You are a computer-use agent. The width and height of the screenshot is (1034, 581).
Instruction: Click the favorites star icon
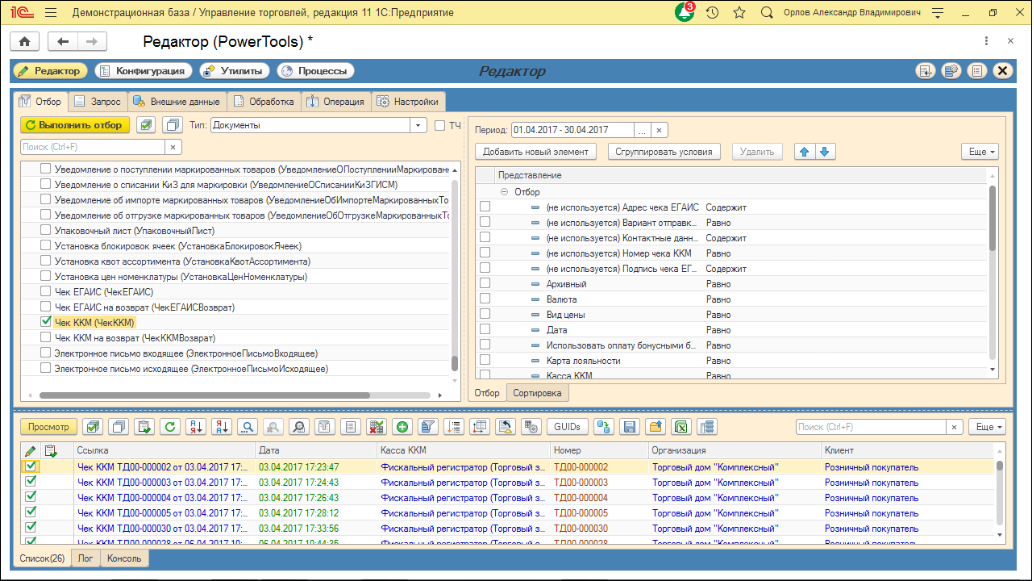coord(739,13)
